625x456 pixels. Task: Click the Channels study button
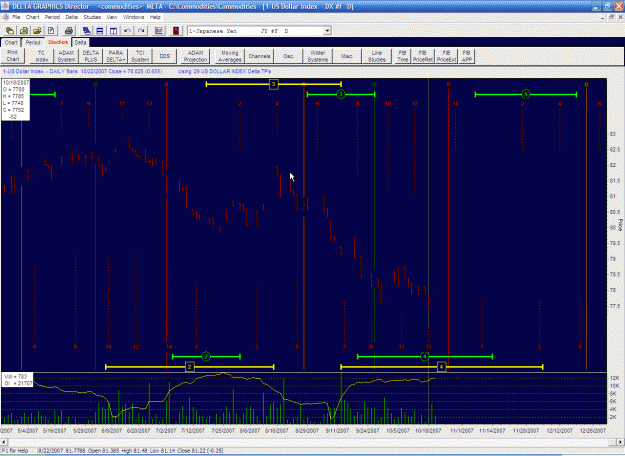pos(259,56)
